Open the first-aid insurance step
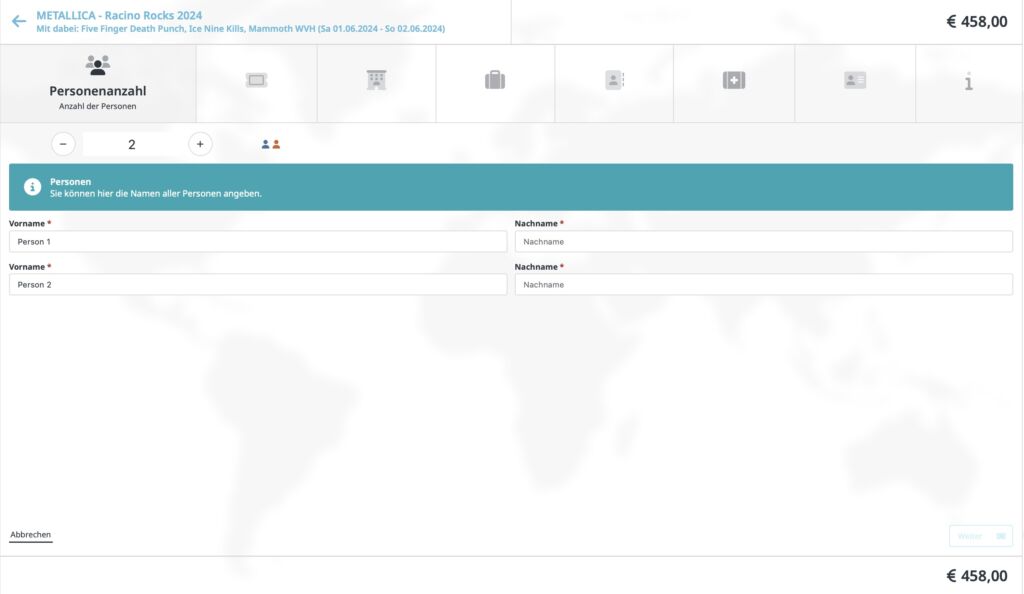The height and width of the screenshot is (594, 1024). [x=734, y=81]
